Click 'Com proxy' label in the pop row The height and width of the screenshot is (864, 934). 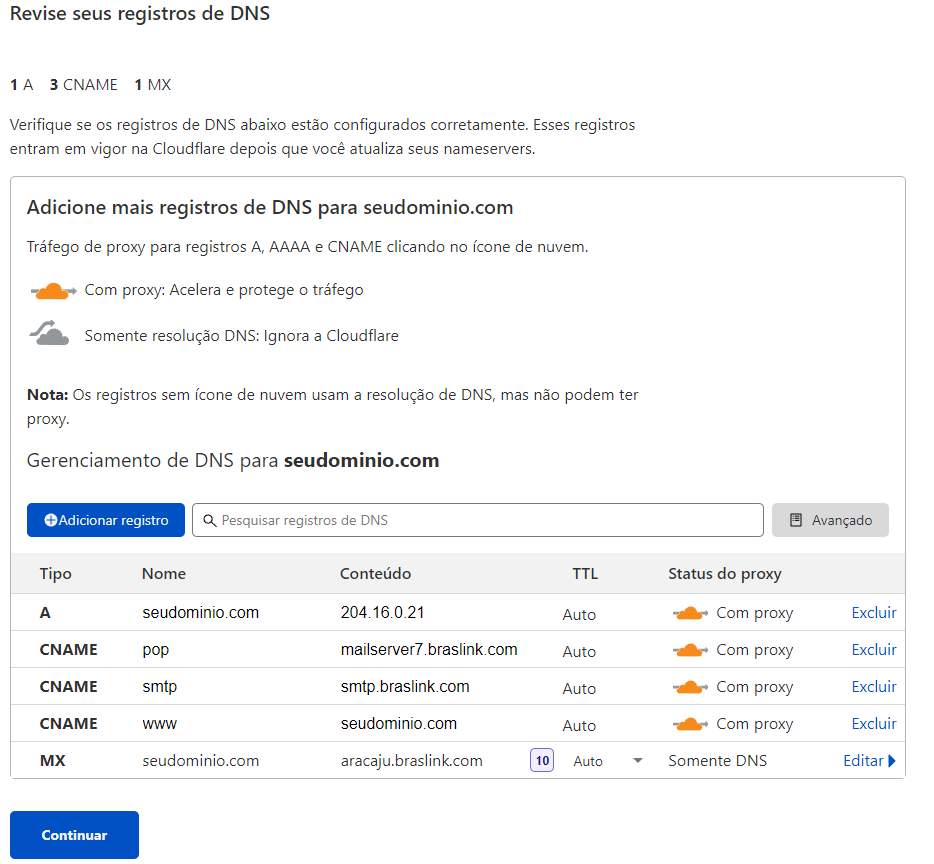[755, 650]
